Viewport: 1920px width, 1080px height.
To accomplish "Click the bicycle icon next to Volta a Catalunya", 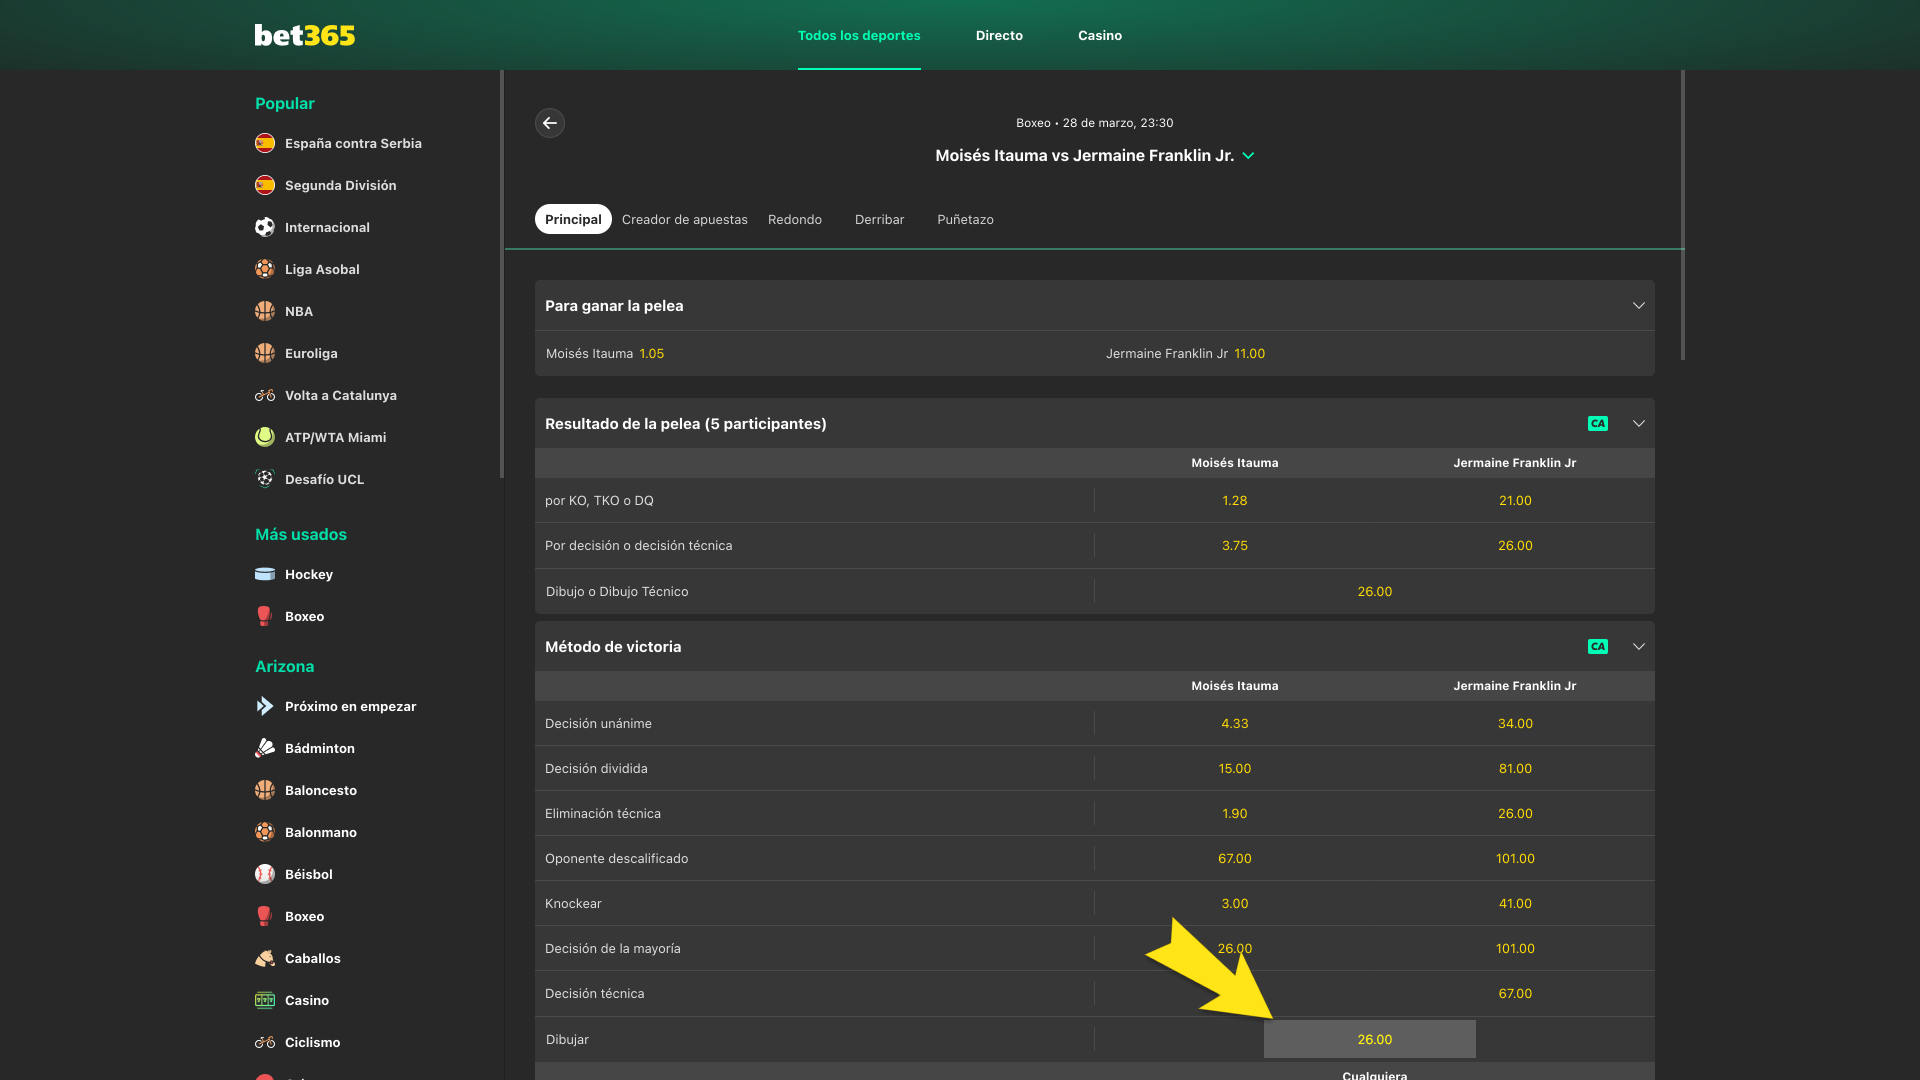I will pyautogui.click(x=265, y=395).
